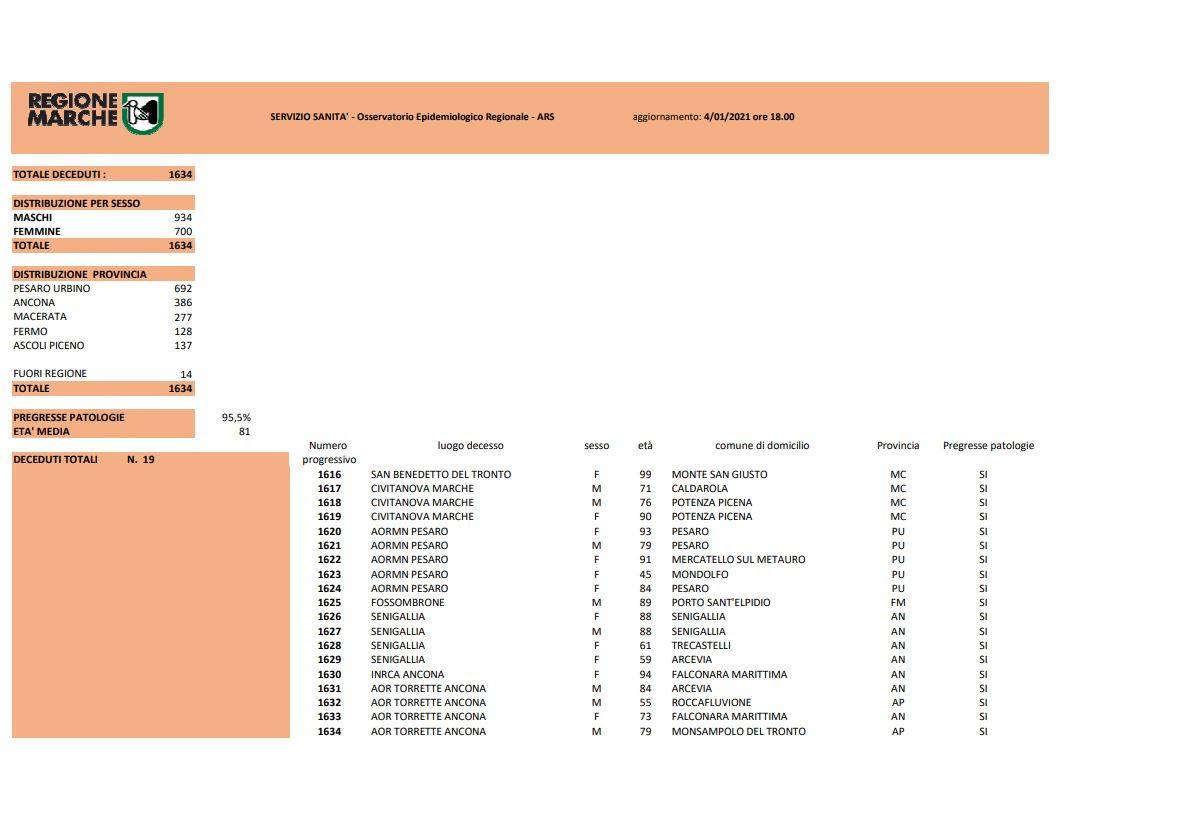Click the ANCONA count 386

183,303
